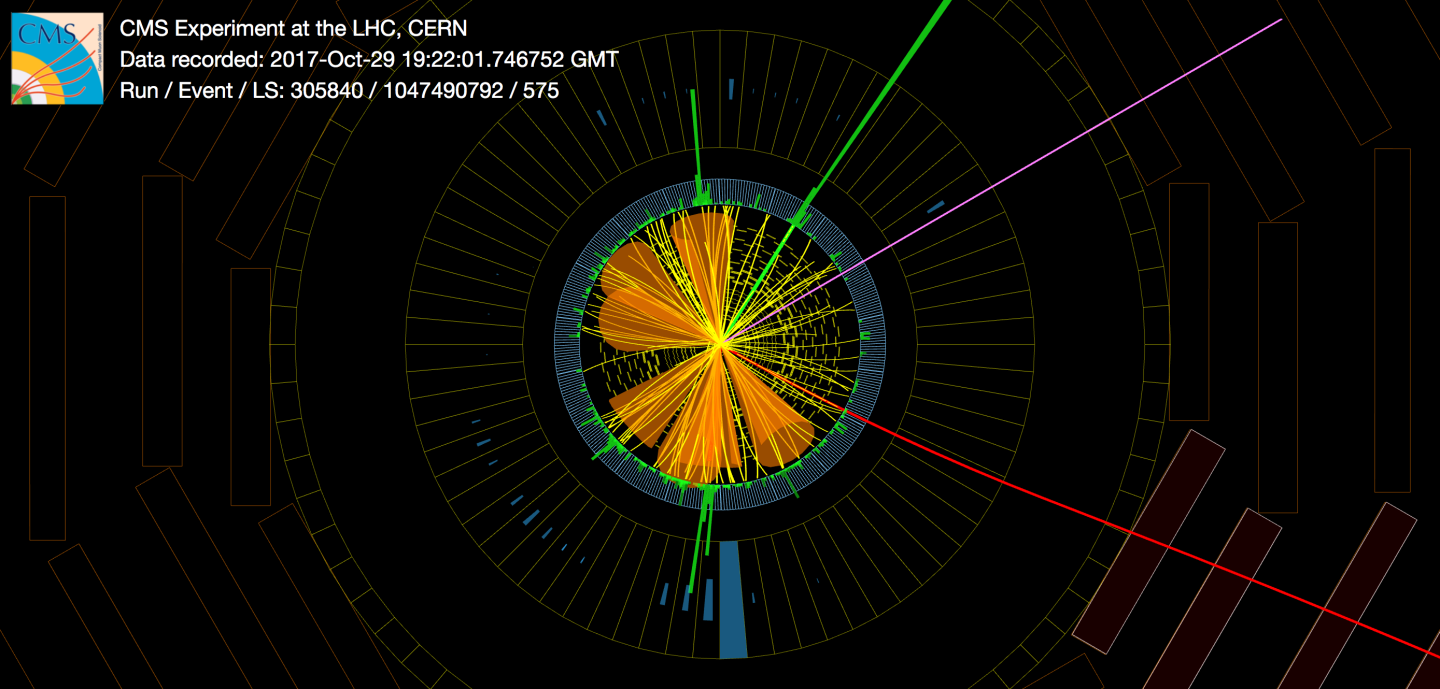This screenshot has height=689, width=1440.
Task: Click the Run / Event / LS number line
Action: pyautogui.click(x=339, y=91)
